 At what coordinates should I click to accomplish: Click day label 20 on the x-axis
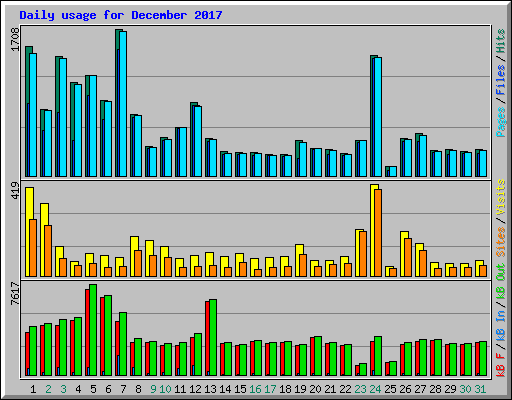click(315, 389)
